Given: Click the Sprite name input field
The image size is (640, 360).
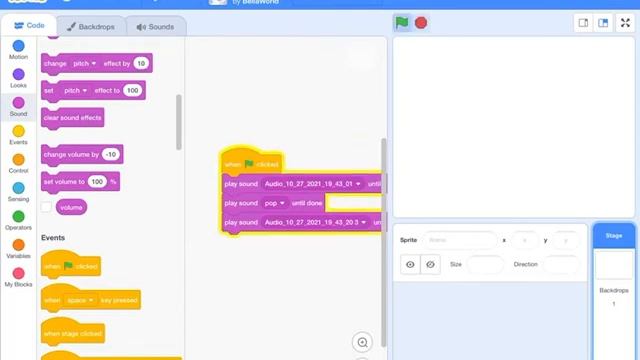Looking at the screenshot, I should click(x=460, y=240).
